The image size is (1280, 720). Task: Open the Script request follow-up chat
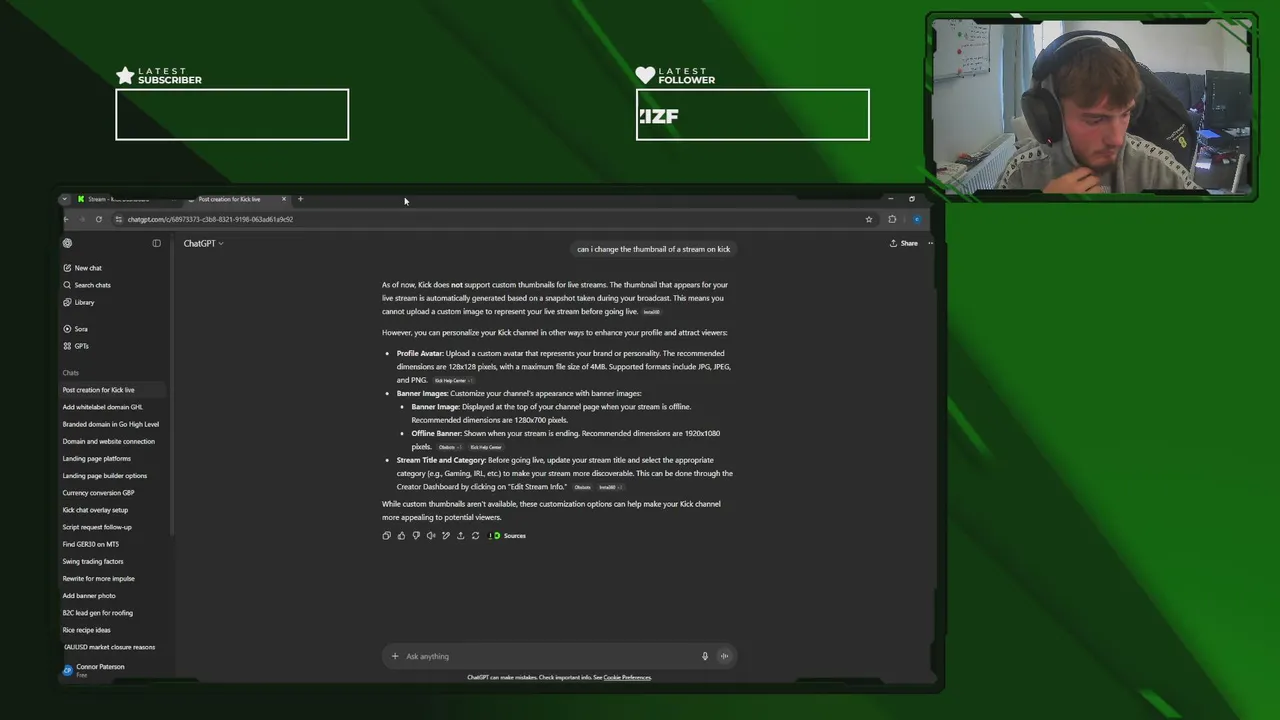[113, 527]
